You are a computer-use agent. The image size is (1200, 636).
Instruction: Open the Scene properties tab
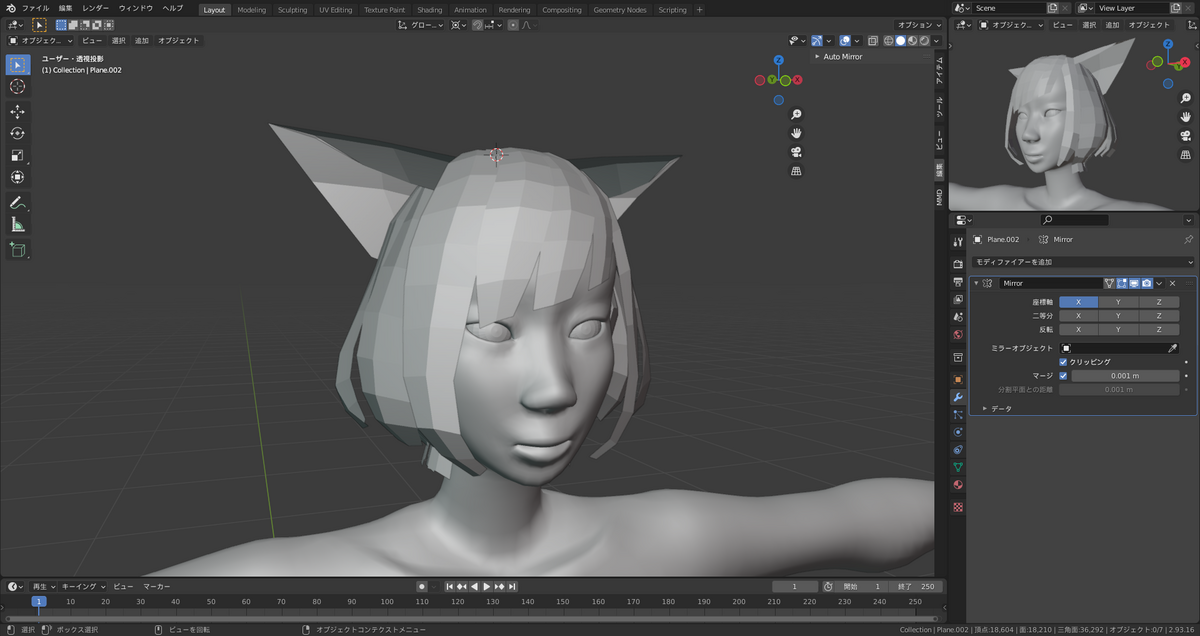point(958,317)
